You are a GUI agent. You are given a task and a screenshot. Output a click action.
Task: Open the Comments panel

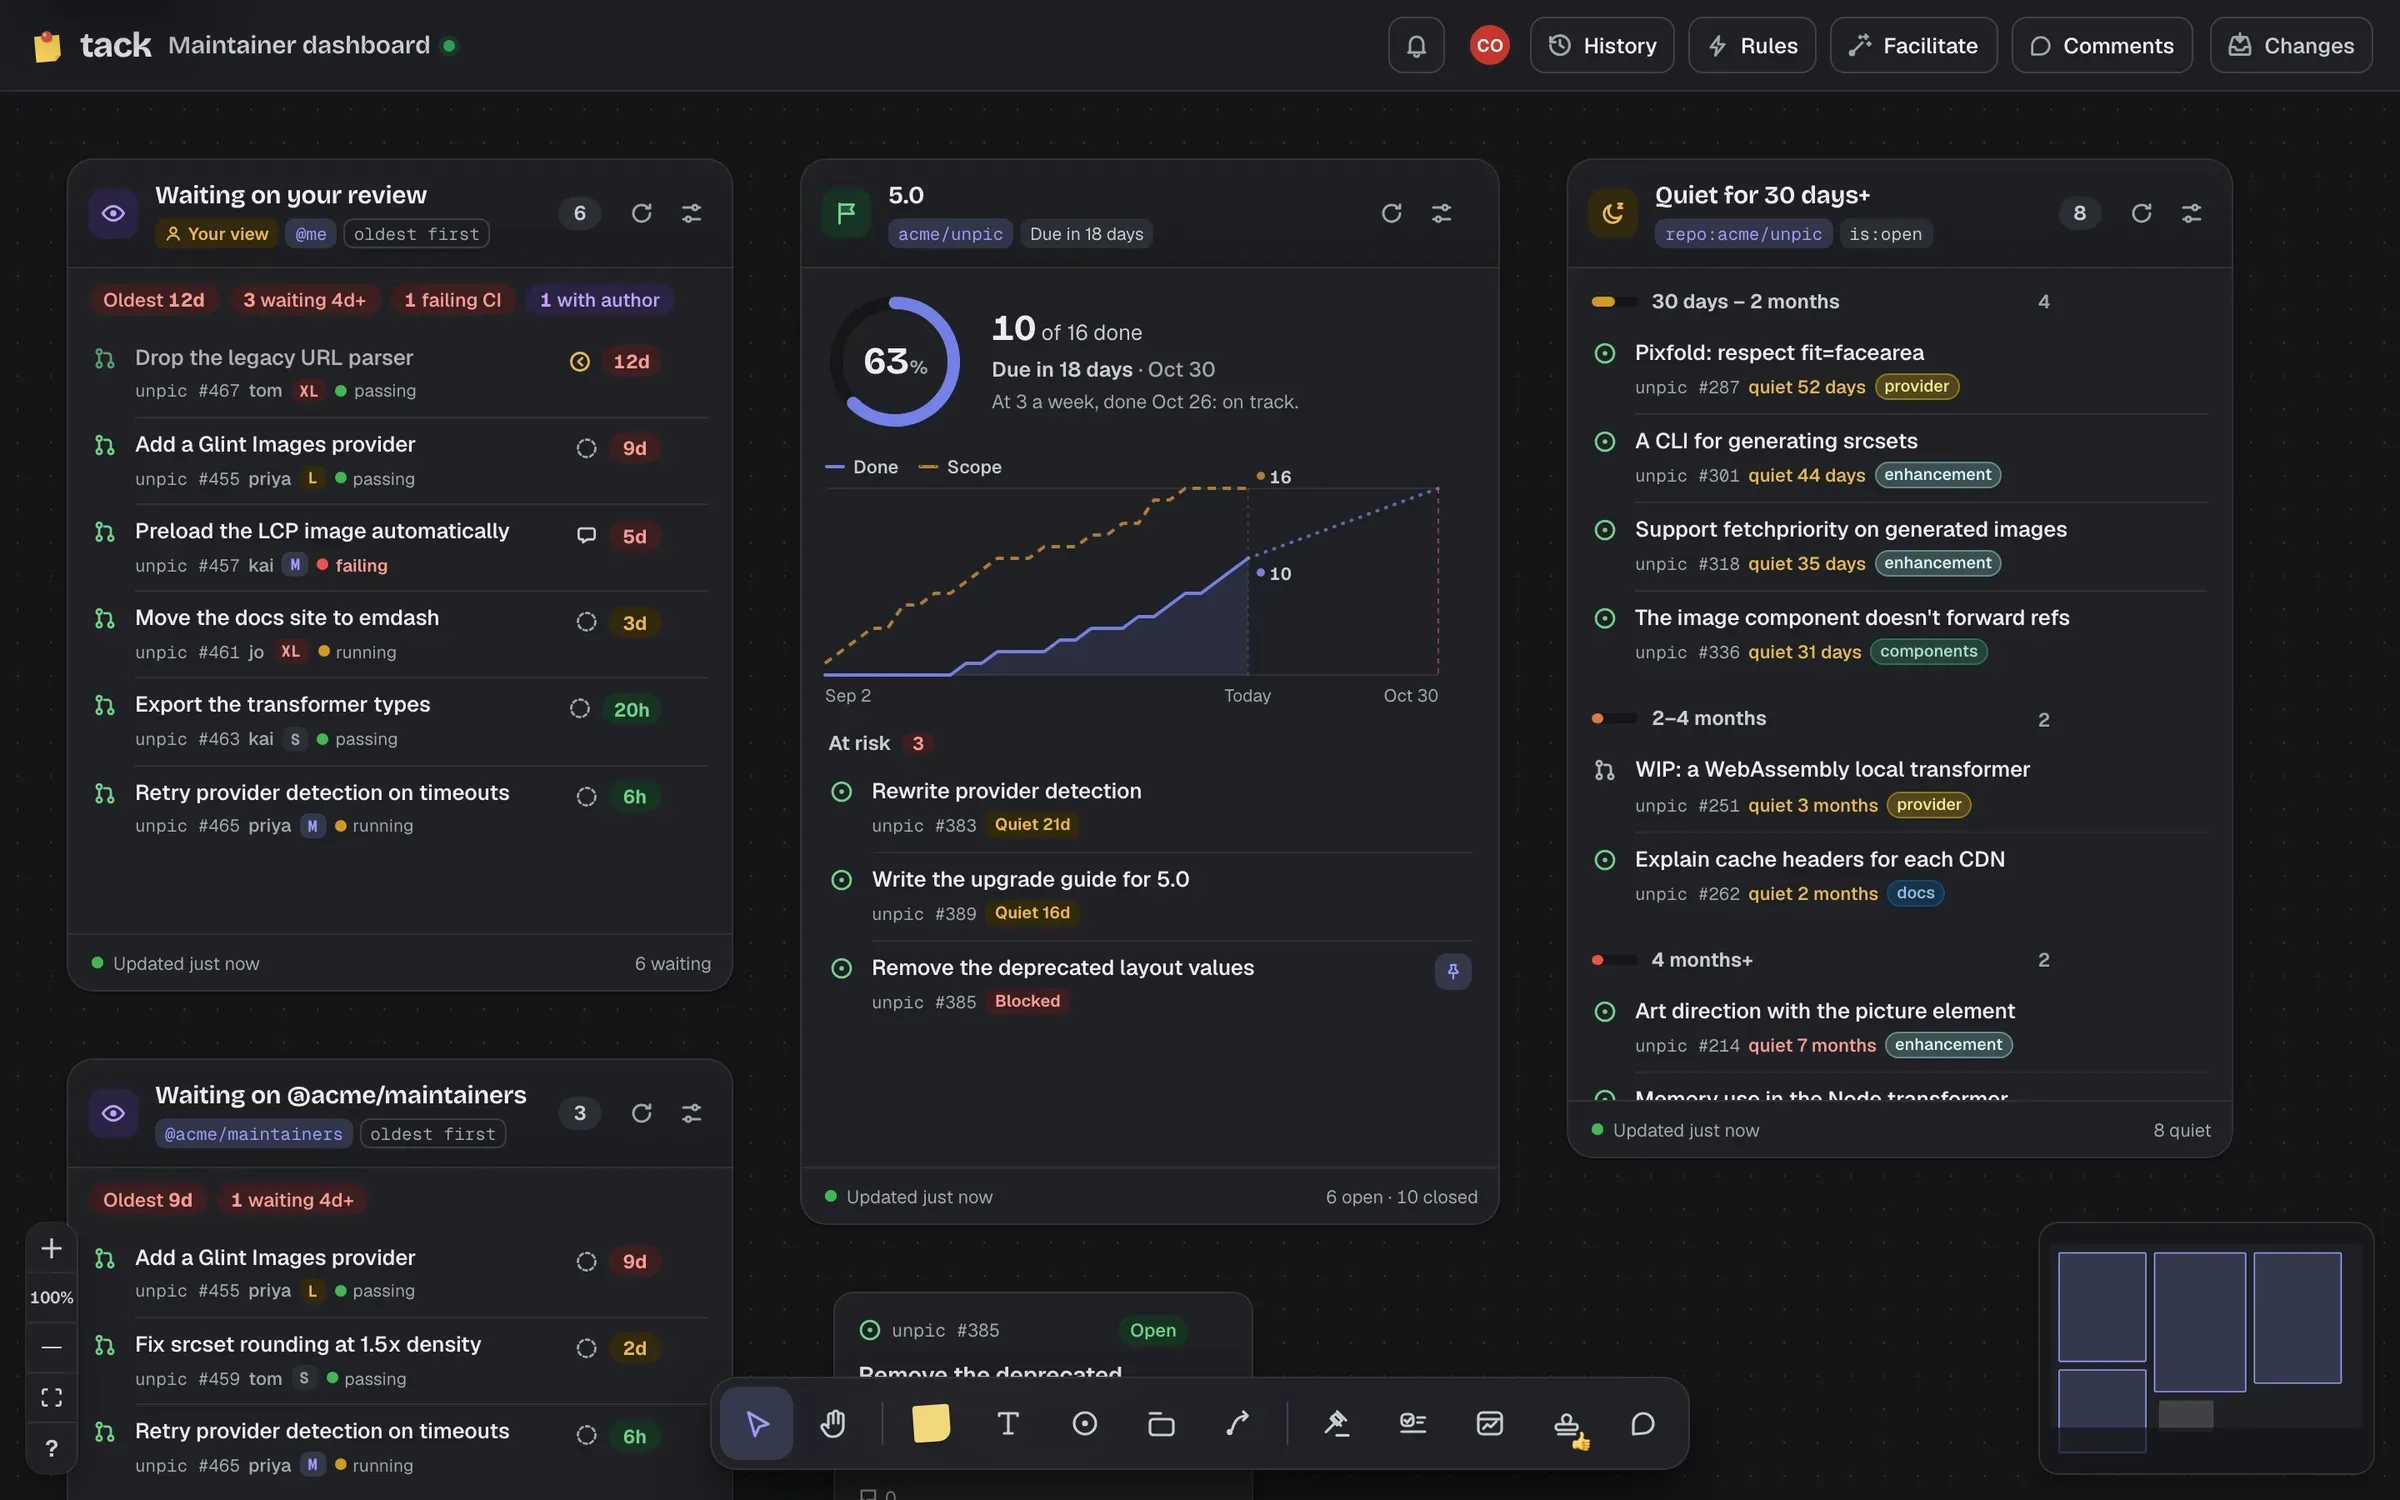click(x=2102, y=45)
